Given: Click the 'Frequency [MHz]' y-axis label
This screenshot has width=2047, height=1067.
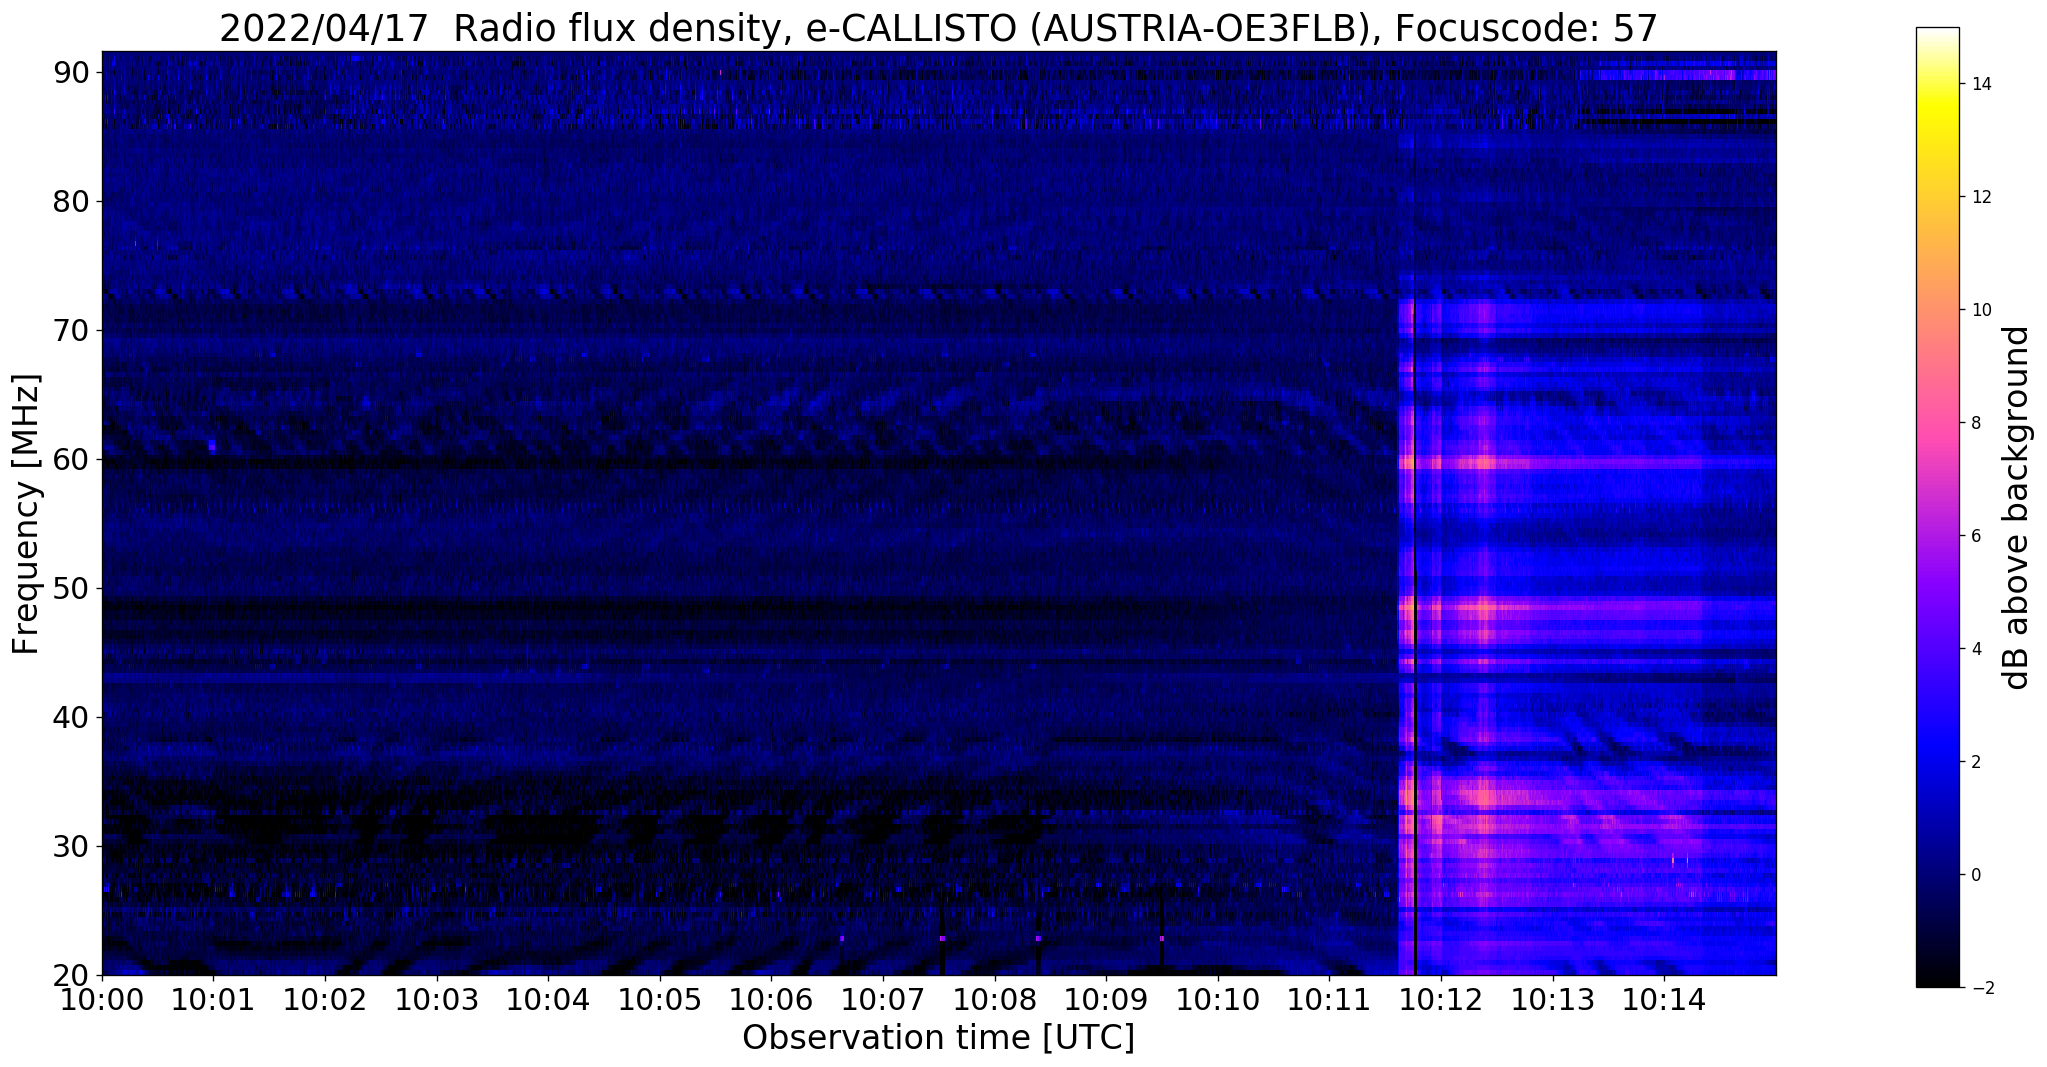Looking at the screenshot, I should point(26,514).
